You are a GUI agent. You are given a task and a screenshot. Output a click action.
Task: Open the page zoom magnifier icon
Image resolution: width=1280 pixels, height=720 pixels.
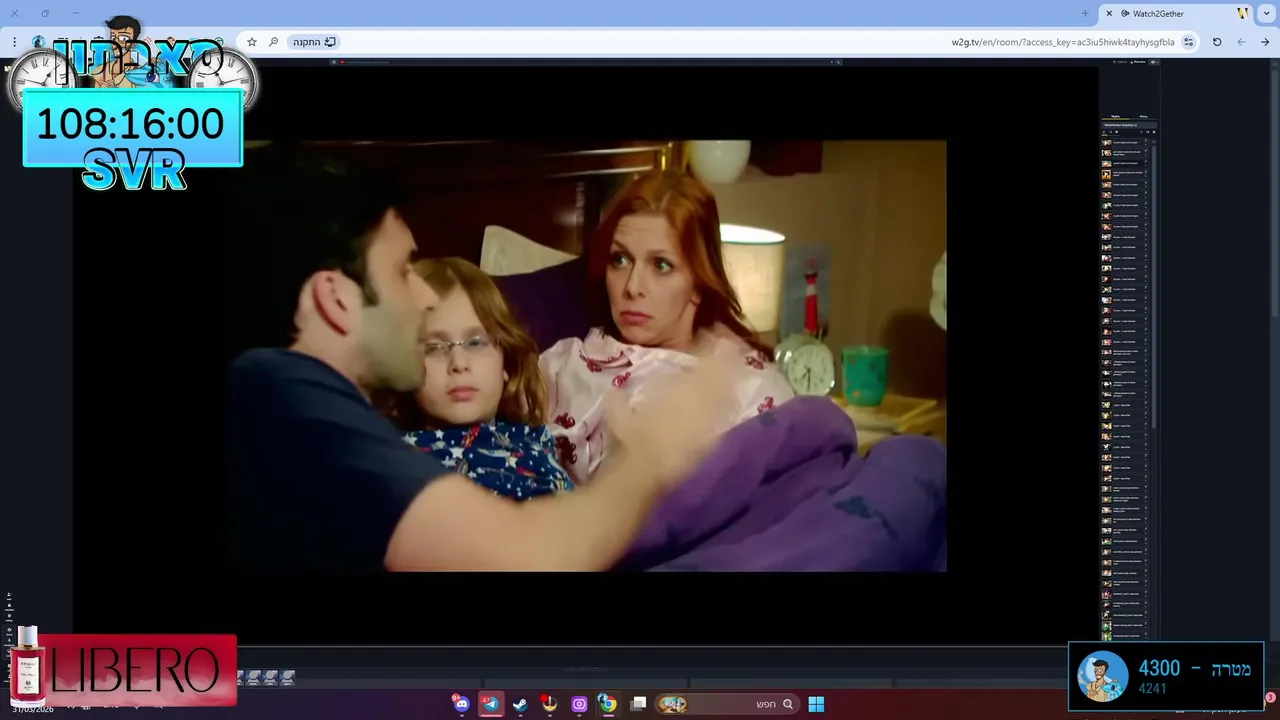[x=273, y=42]
